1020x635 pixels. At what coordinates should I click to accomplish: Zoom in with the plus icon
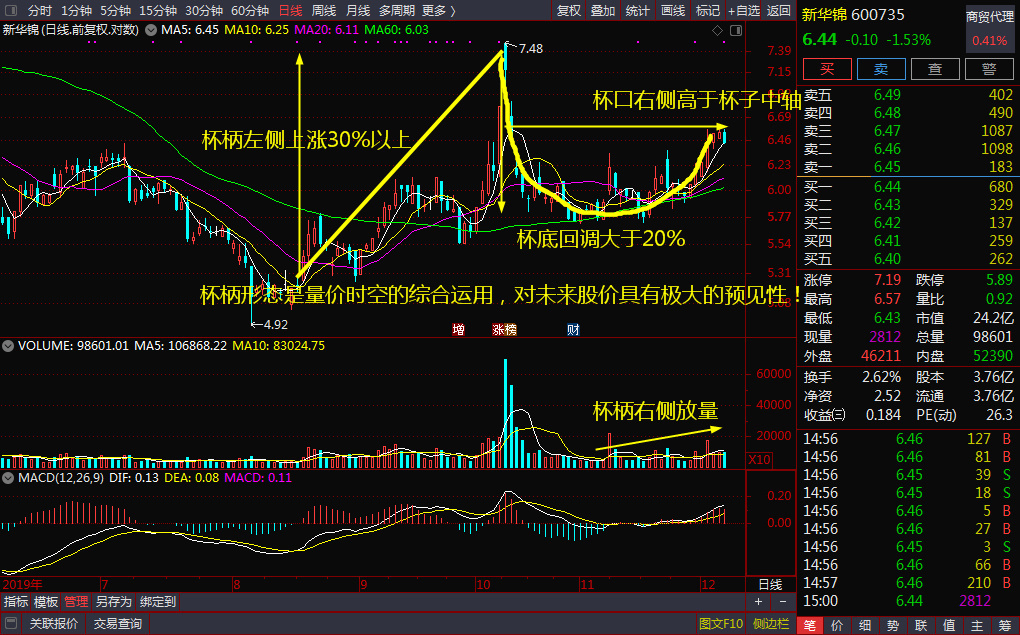[x=758, y=601]
